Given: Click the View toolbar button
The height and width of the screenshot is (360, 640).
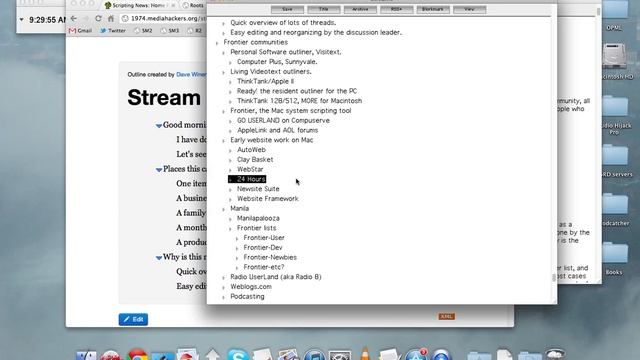Looking at the screenshot, I should click(x=469, y=9).
